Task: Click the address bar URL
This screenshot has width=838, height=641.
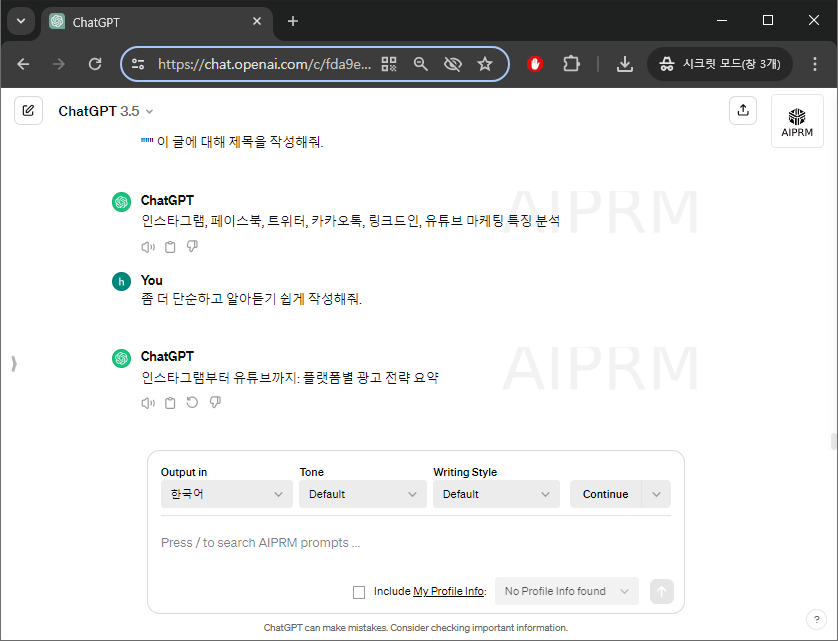Action: (264, 64)
